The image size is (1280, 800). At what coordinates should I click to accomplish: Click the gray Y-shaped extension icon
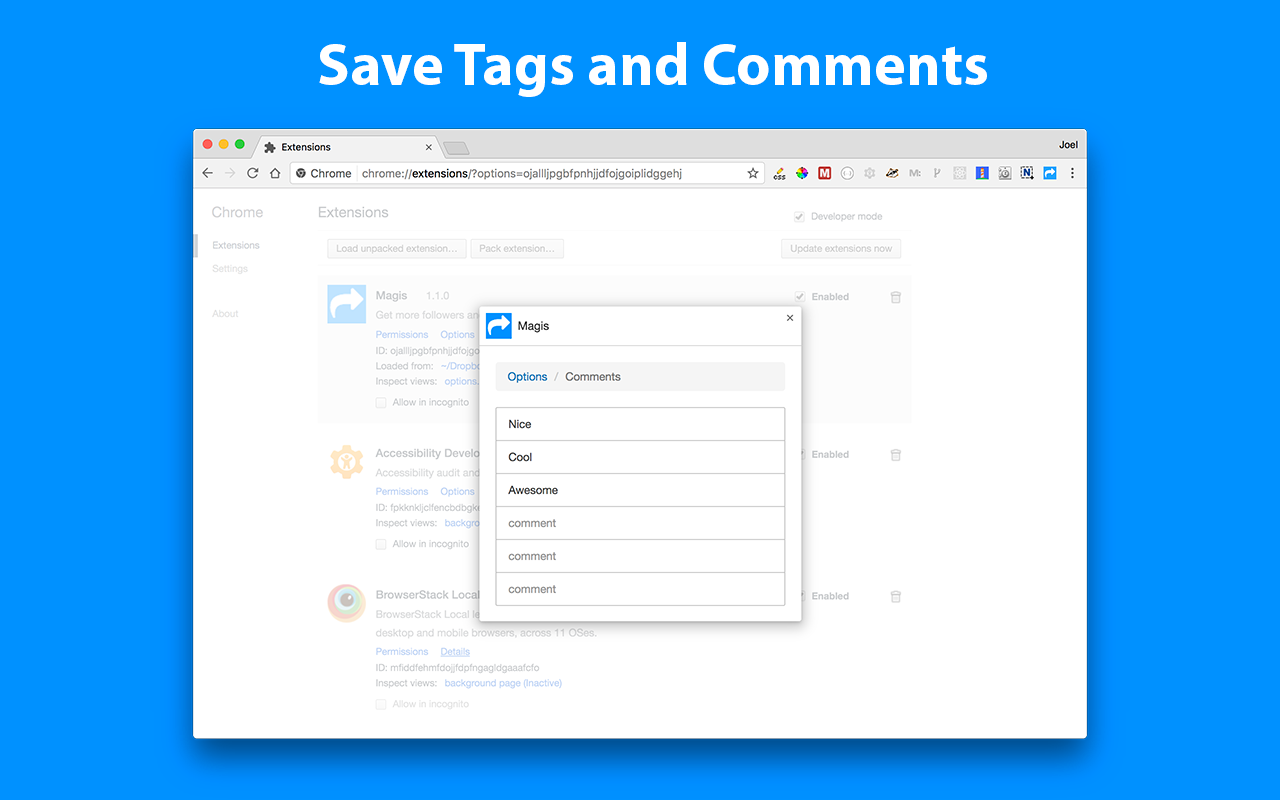(937, 173)
